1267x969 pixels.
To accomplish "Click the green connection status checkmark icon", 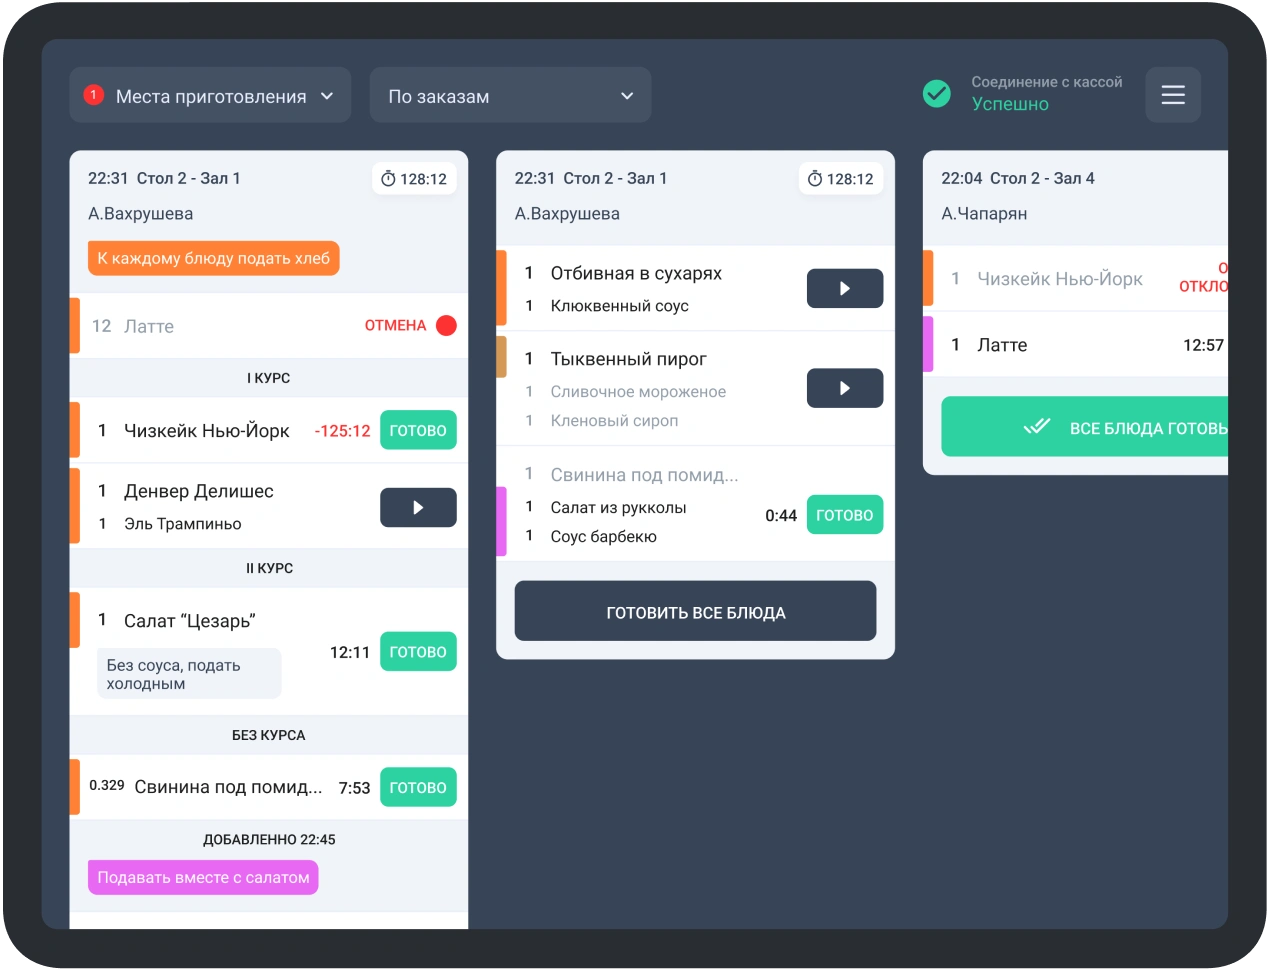I will (937, 94).
